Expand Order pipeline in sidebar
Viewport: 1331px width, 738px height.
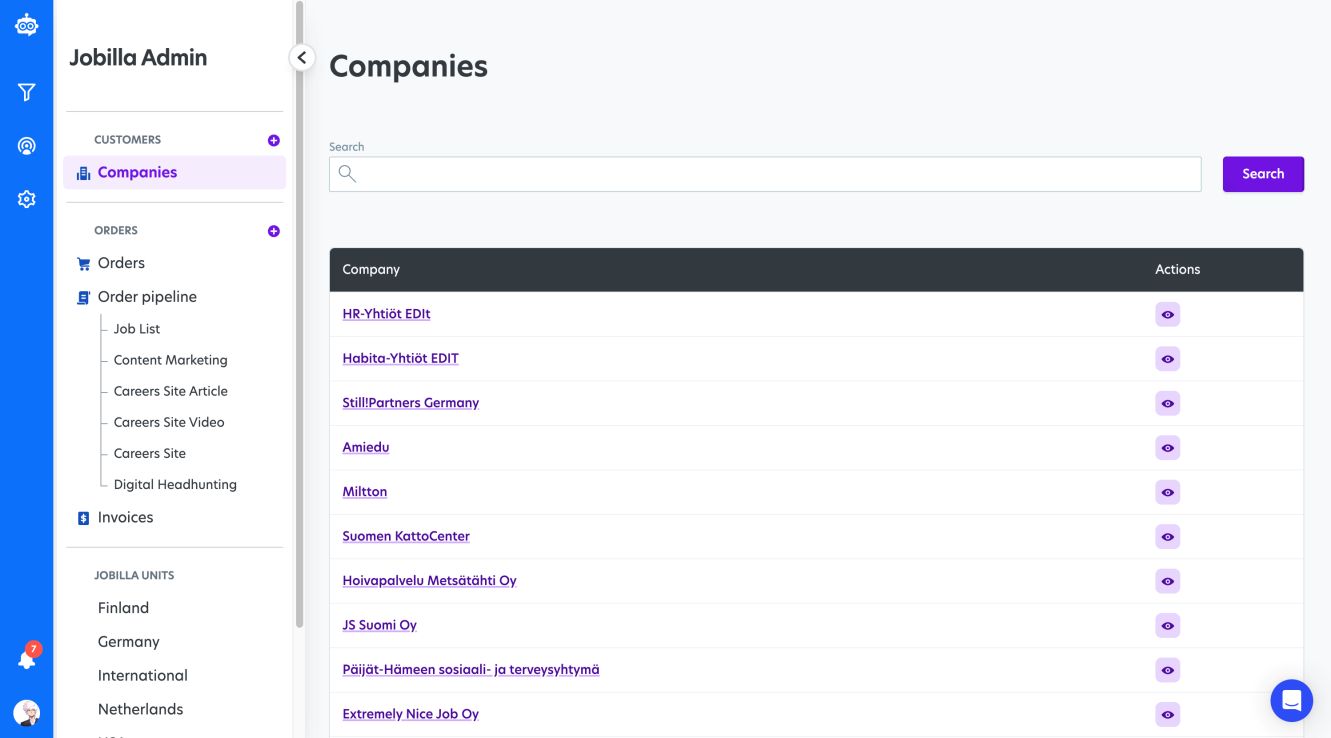click(x=147, y=297)
